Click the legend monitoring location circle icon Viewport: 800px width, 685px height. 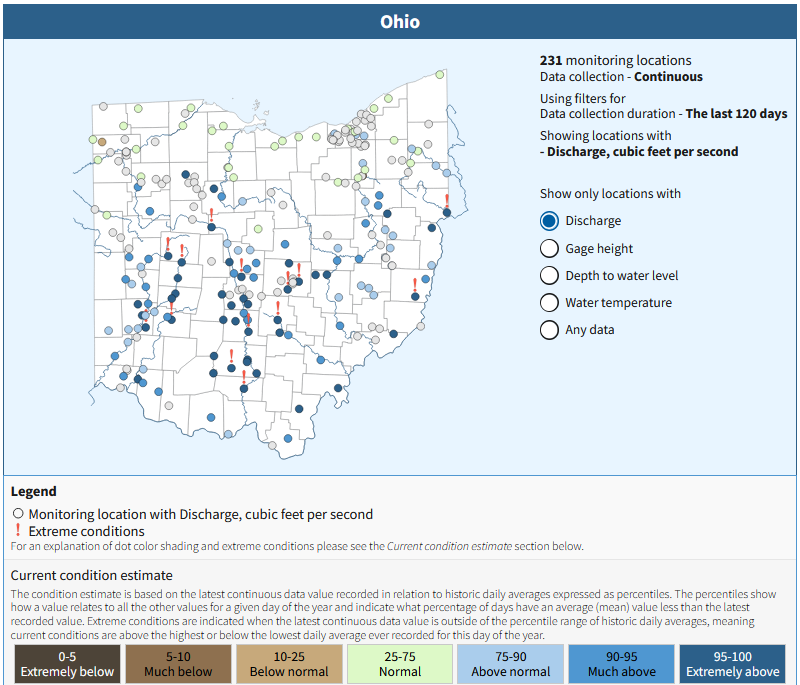(x=18, y=513)
